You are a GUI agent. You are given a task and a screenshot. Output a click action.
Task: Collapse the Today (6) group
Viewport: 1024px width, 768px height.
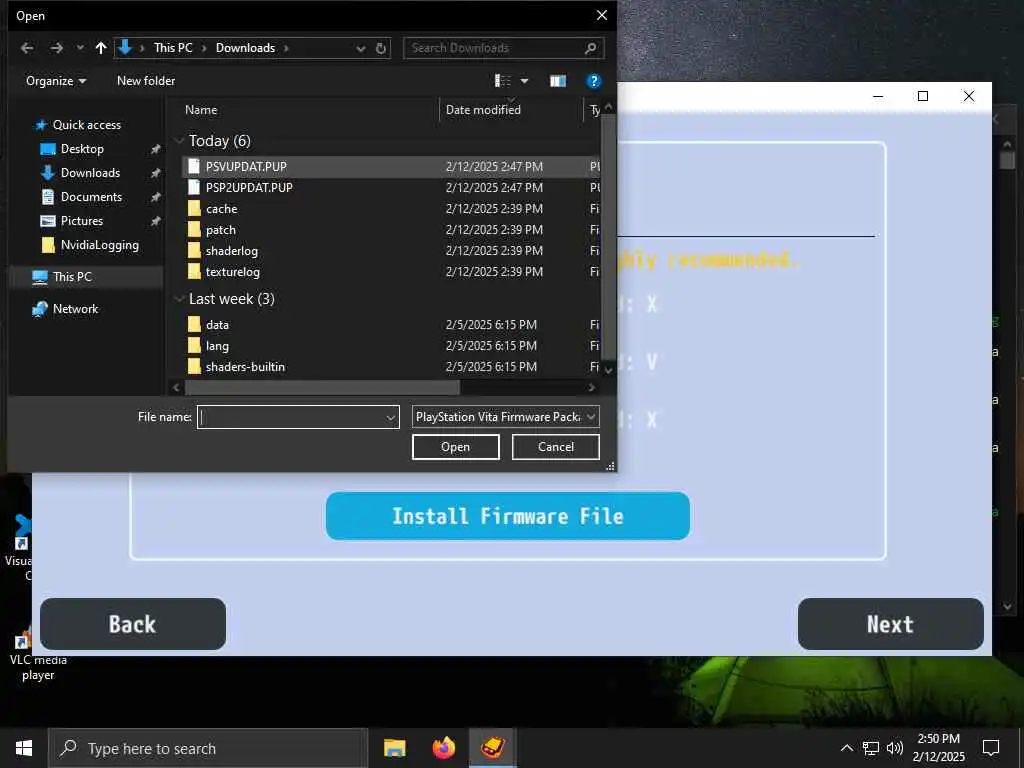pos(179,140)
